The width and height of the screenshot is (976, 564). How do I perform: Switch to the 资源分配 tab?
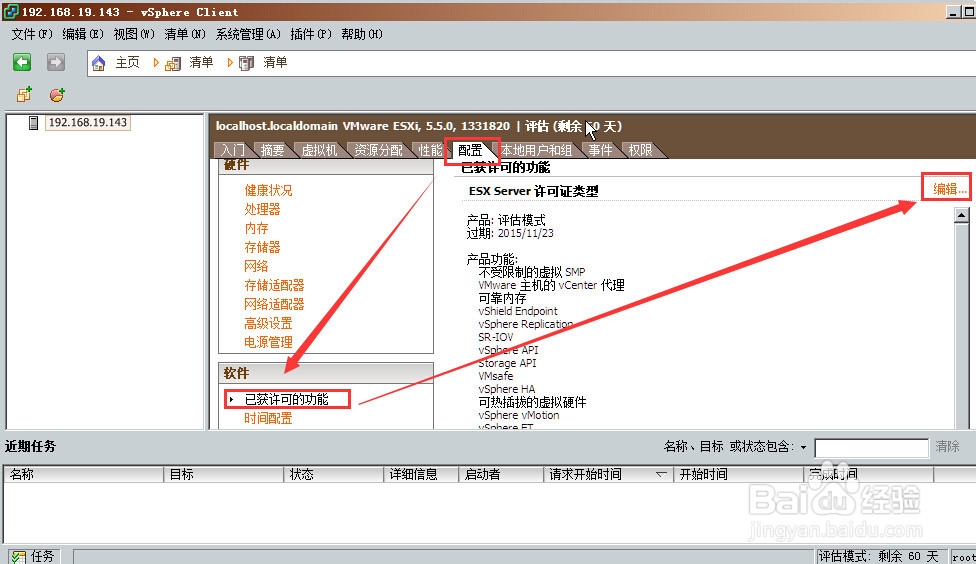coord(378,150)
